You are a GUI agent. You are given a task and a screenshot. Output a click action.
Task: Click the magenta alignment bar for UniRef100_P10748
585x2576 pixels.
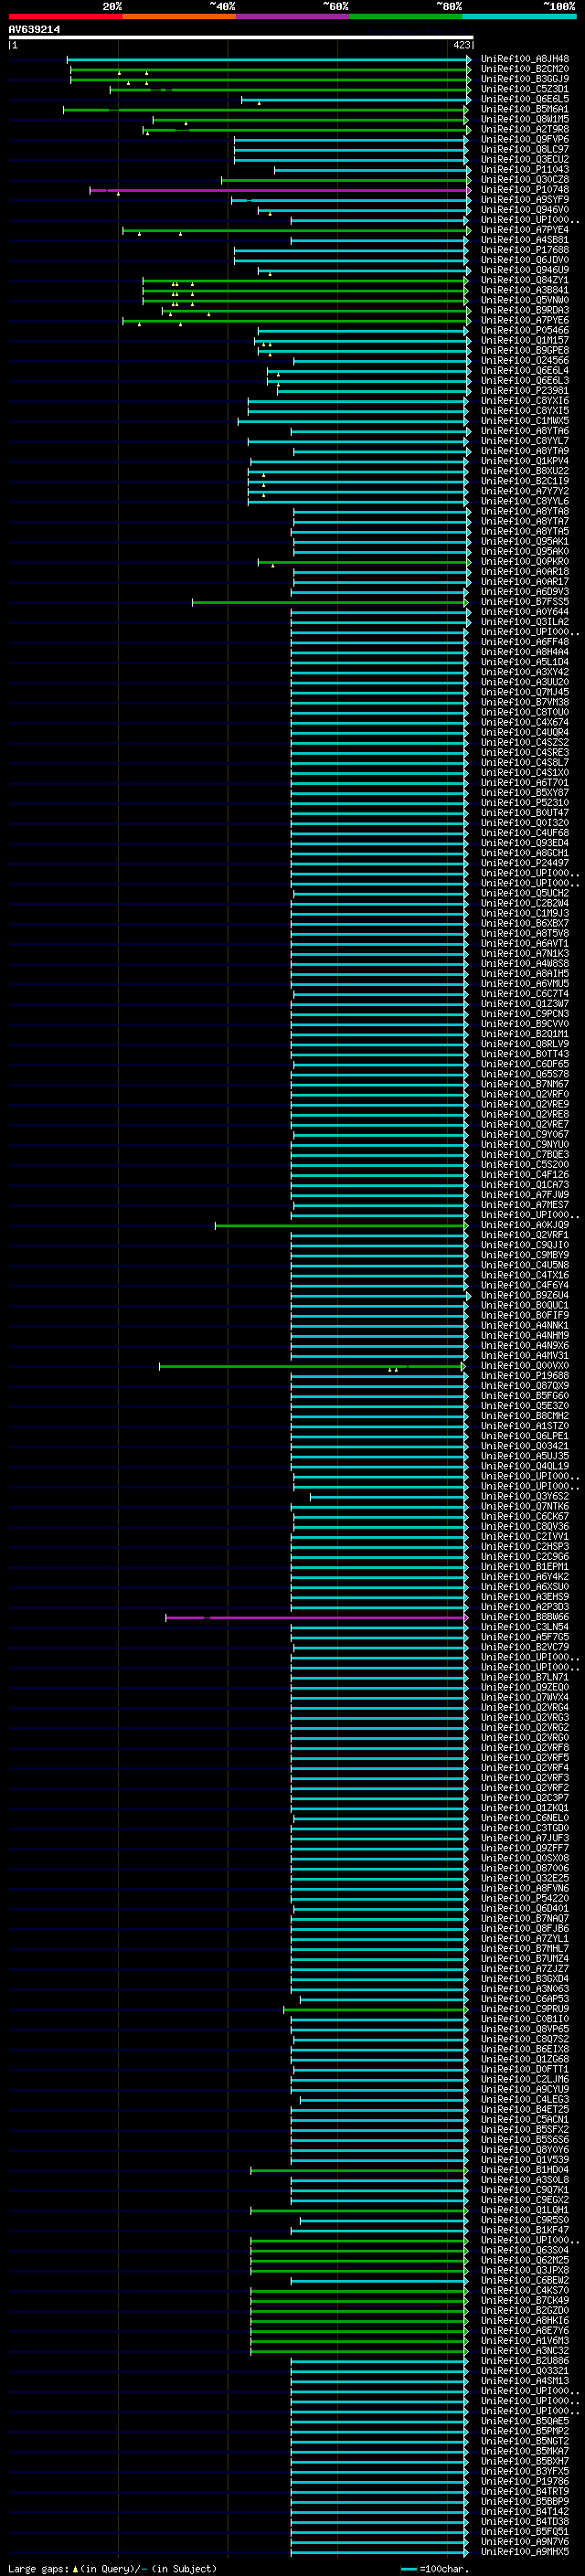pyautogui.click(x=279, y=190)
